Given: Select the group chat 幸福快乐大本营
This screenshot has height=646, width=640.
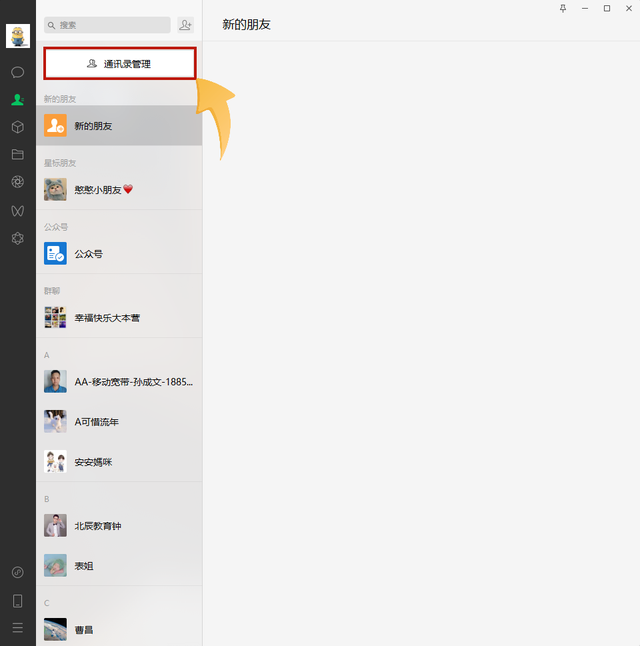Looking at the screenshot, I should (119, 318).
